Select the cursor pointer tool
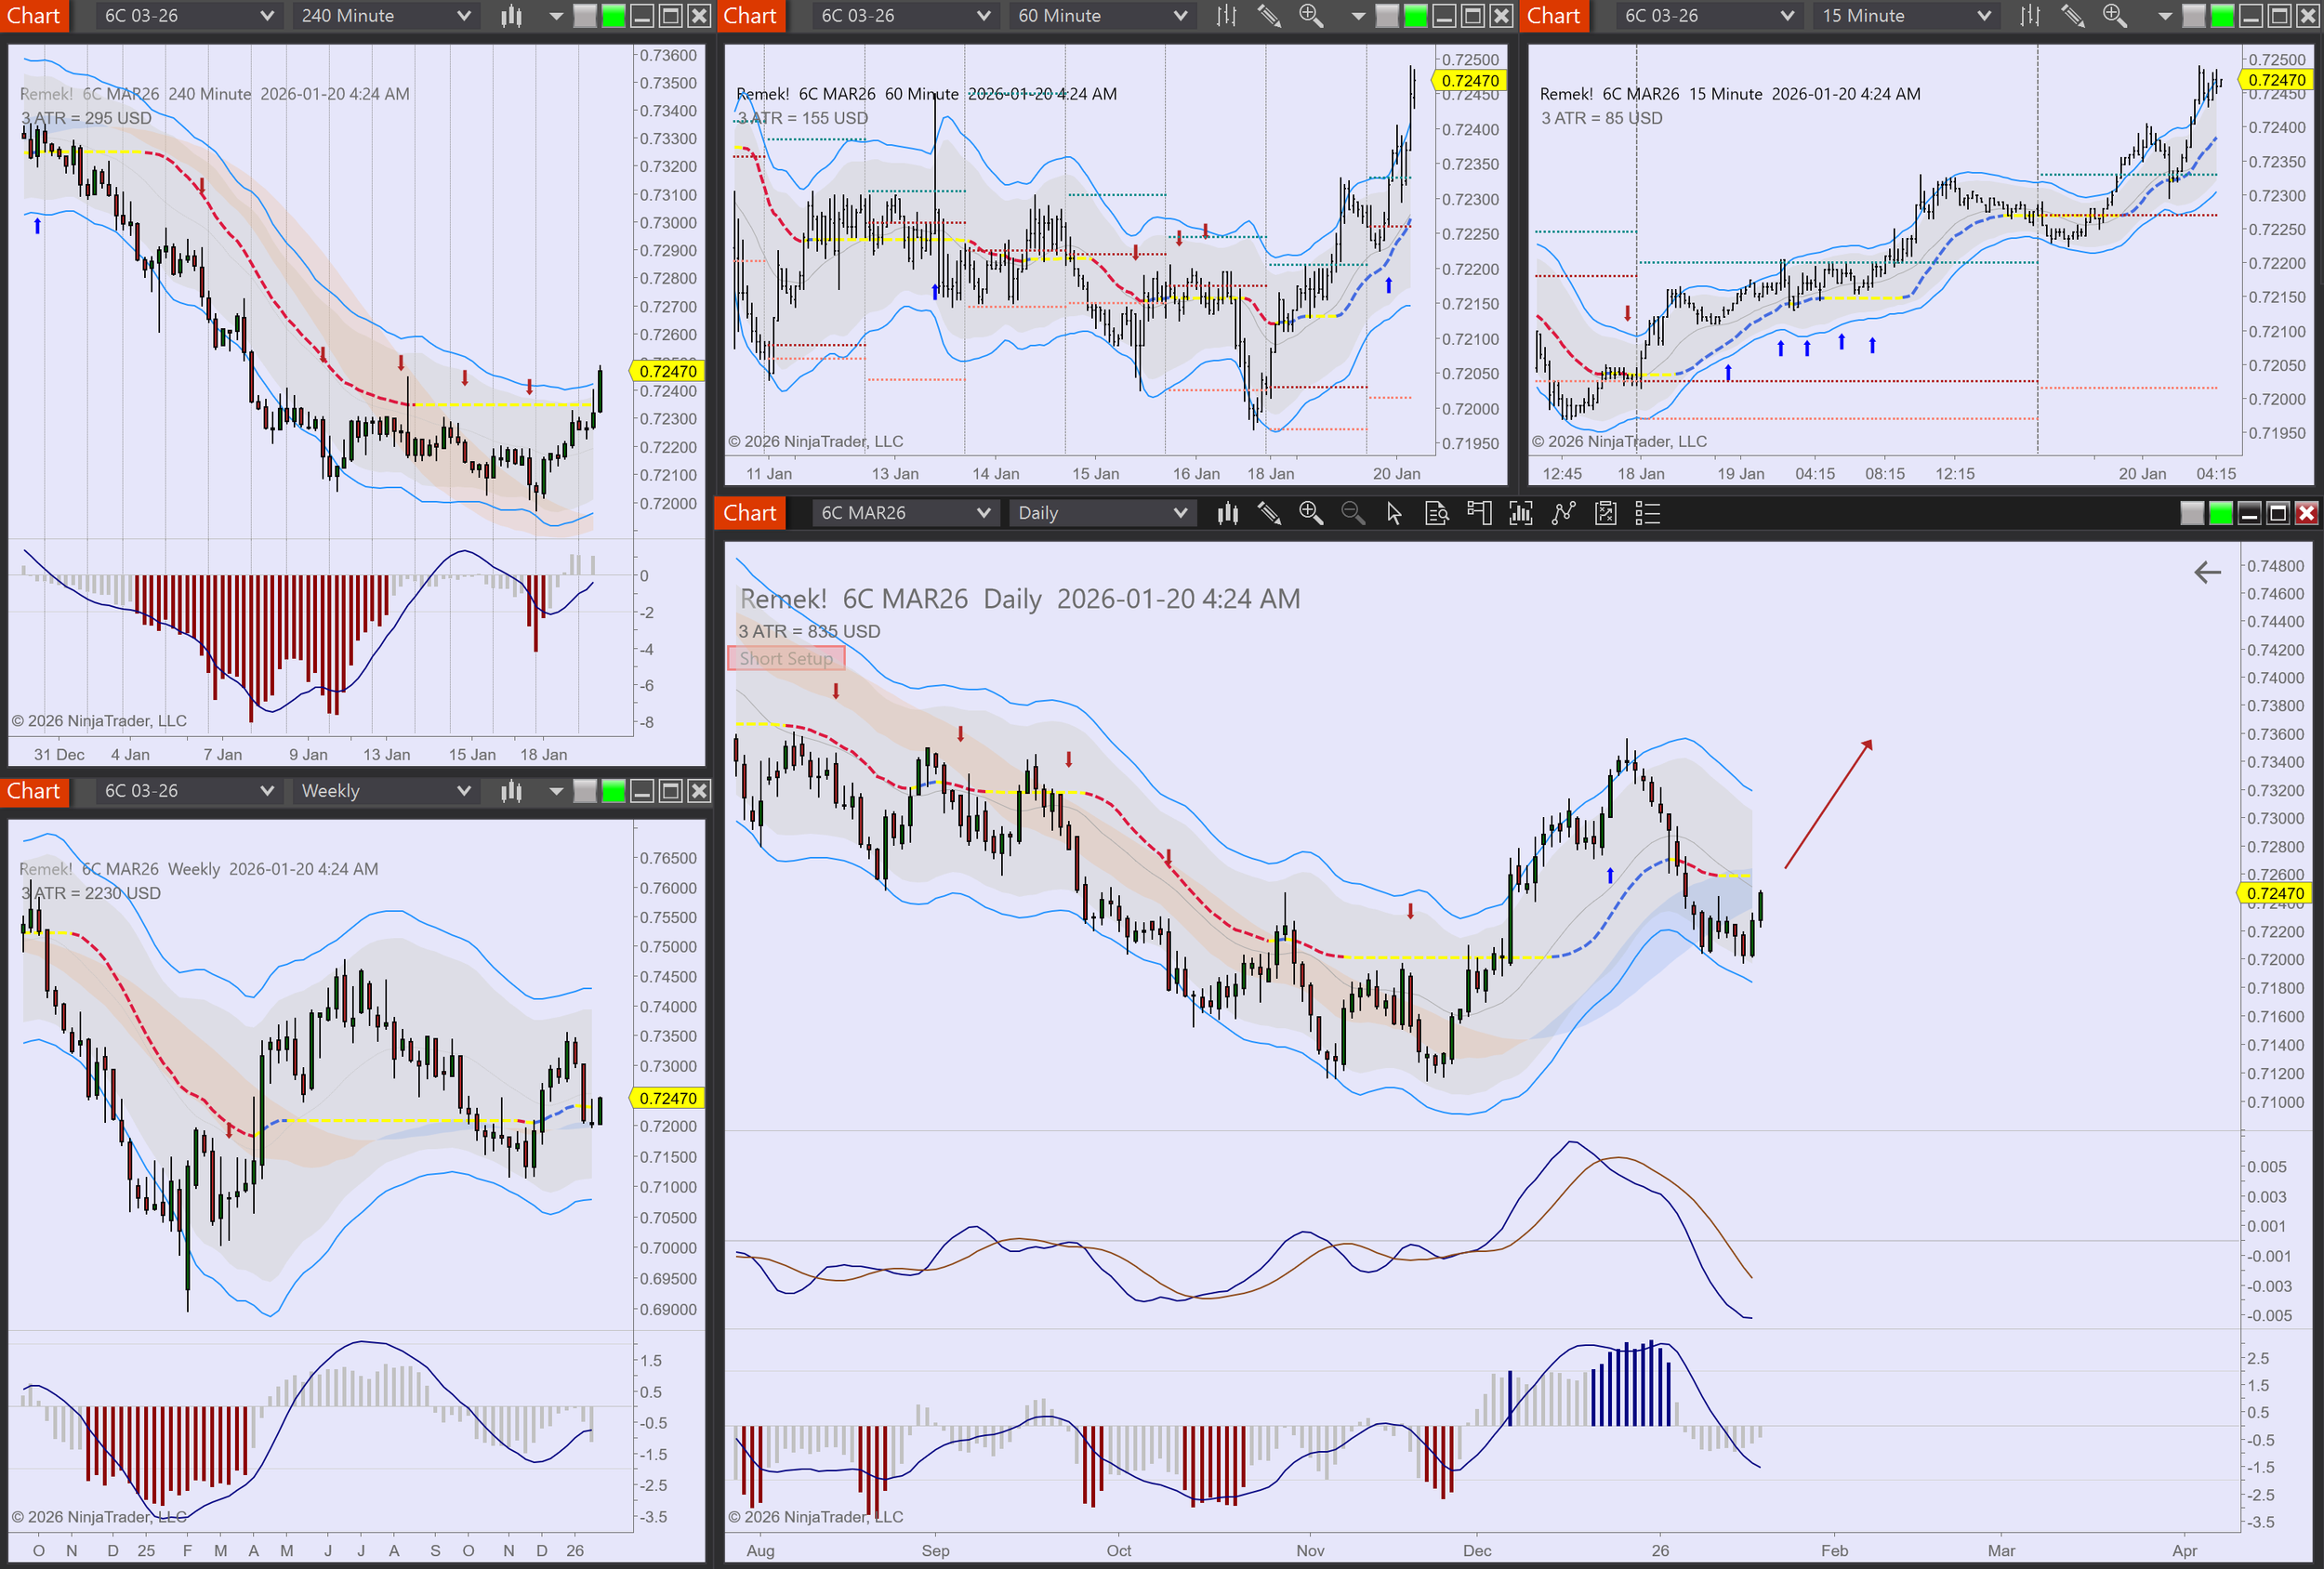 pos(1394,513)
